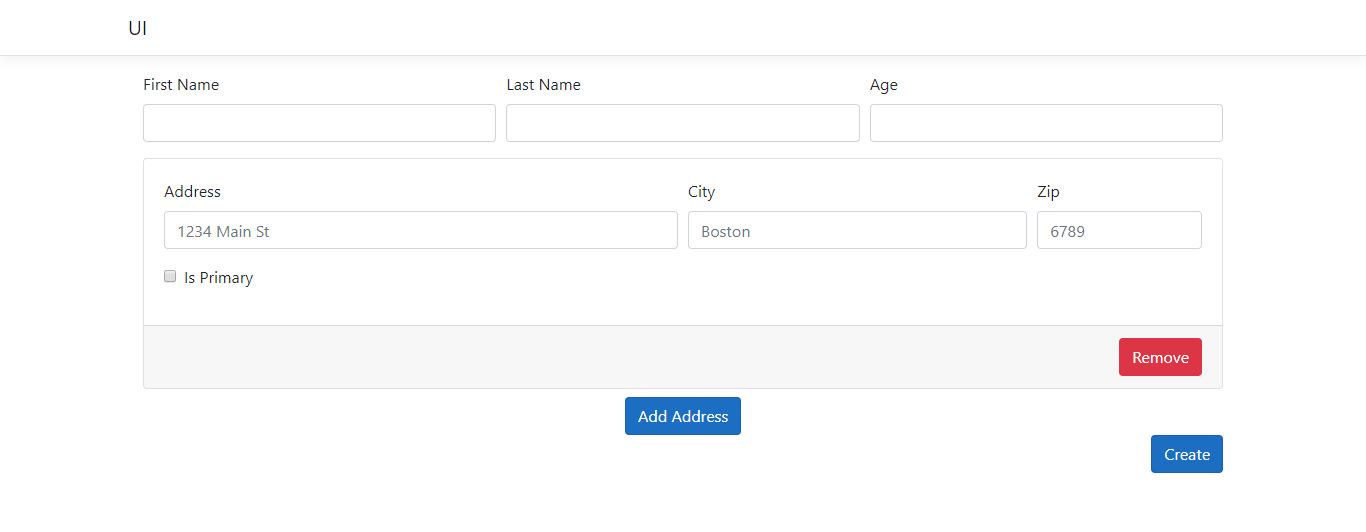Click the Add Address button
1366x532 pixels.
coord(683,416)
